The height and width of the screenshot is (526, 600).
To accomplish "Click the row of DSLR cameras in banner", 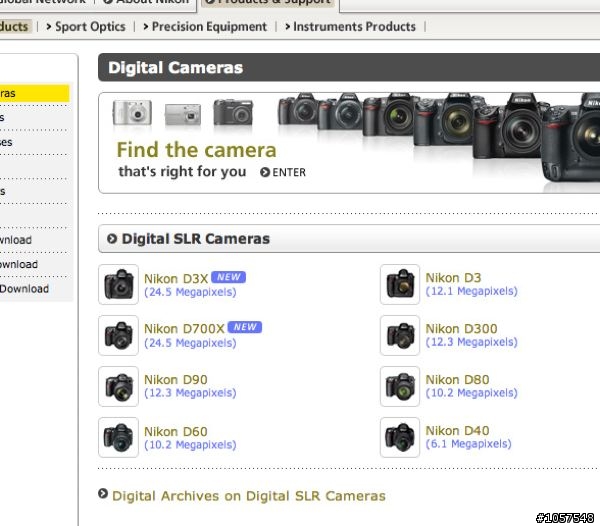I will tap(439, 138).
